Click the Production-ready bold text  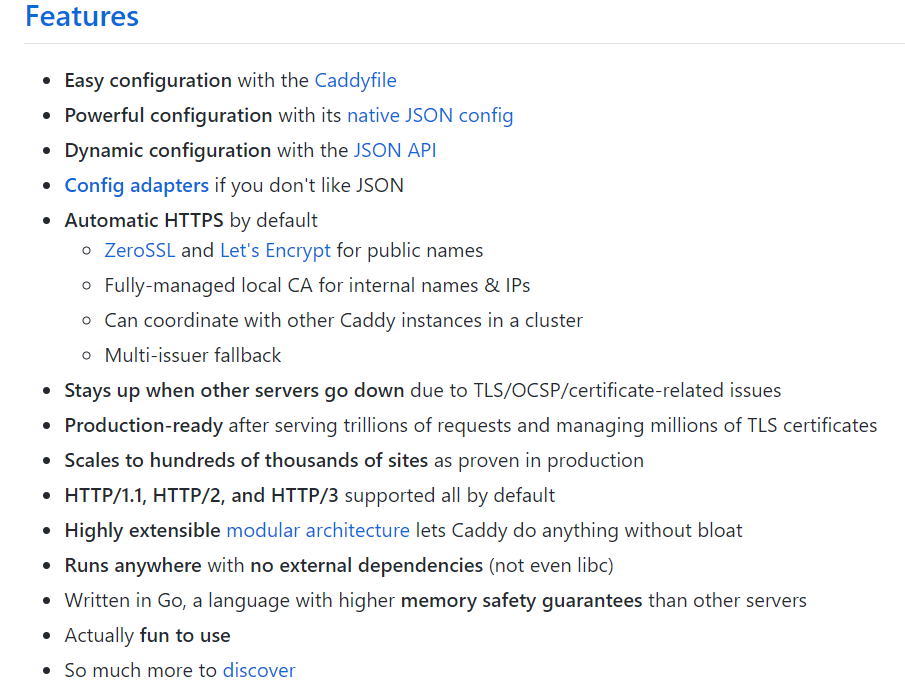(x=144, y=425)
